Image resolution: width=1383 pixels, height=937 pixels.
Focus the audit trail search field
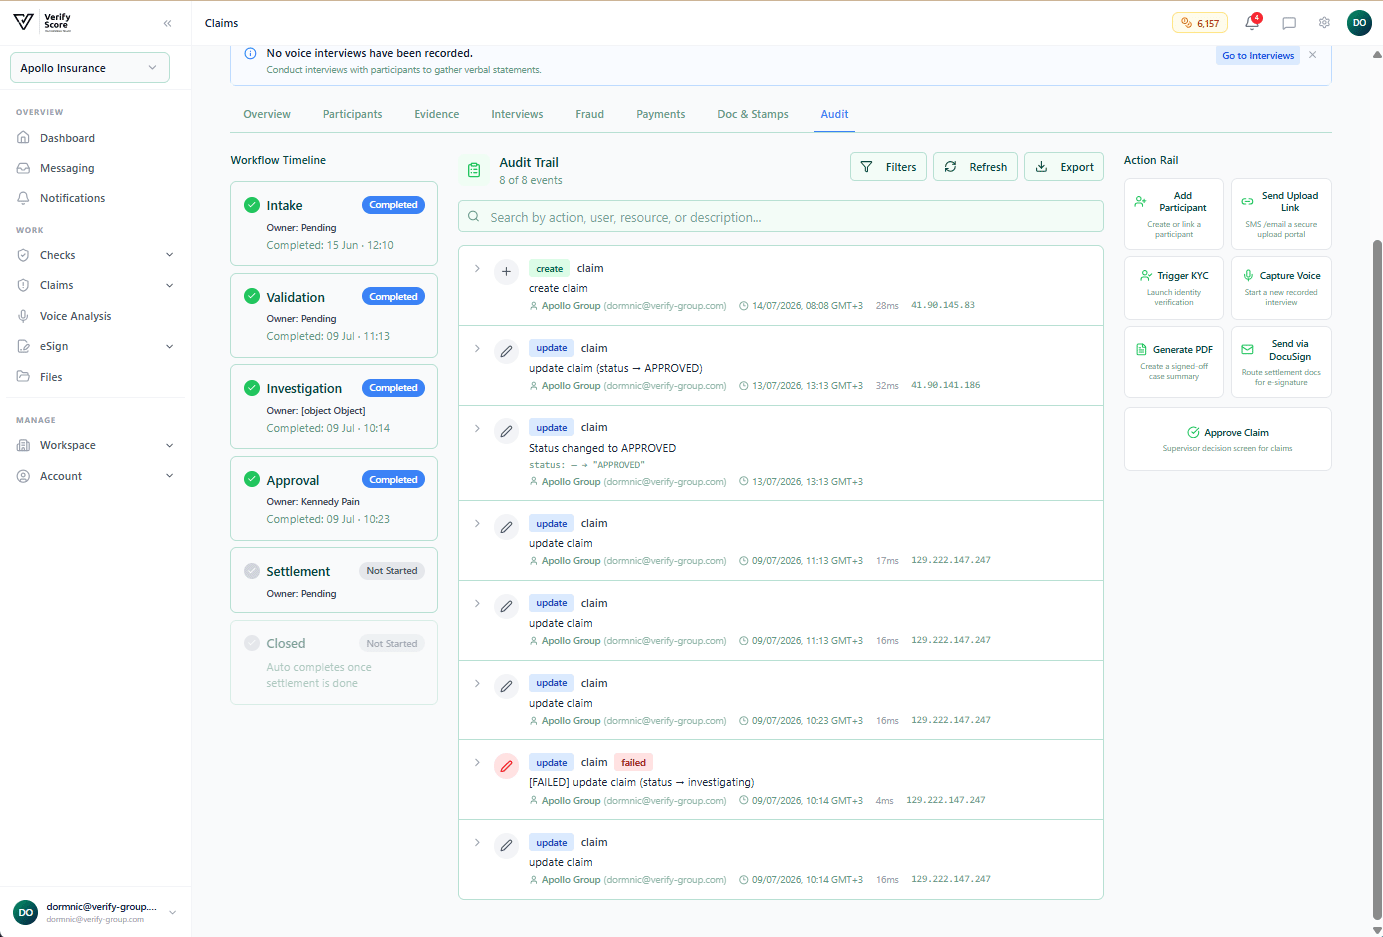(780, 216)
